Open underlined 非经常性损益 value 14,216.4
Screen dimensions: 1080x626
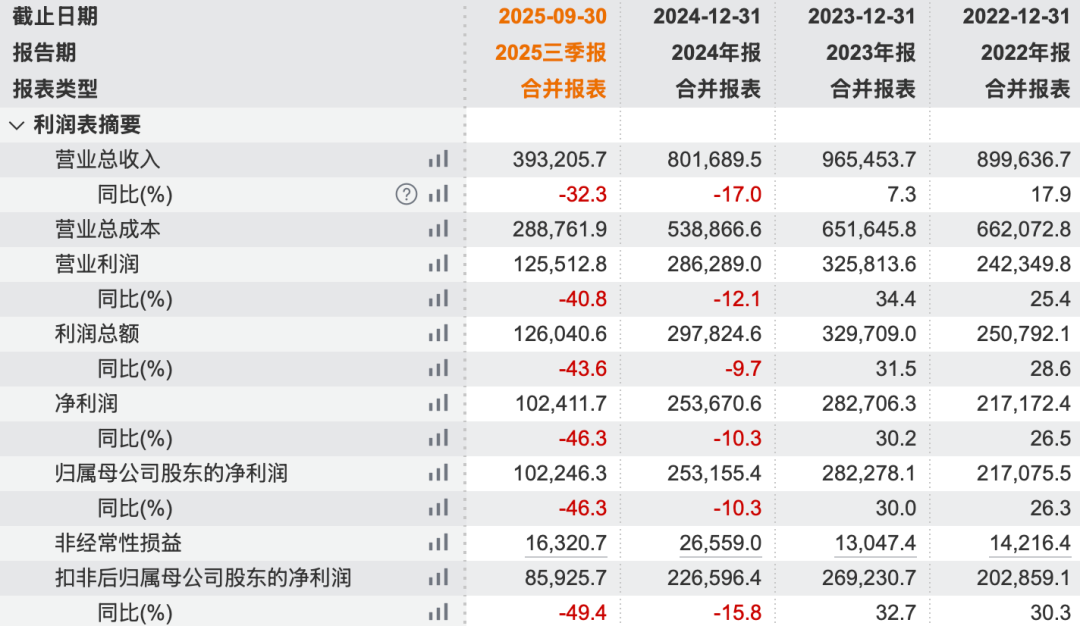coord(1030,543)
